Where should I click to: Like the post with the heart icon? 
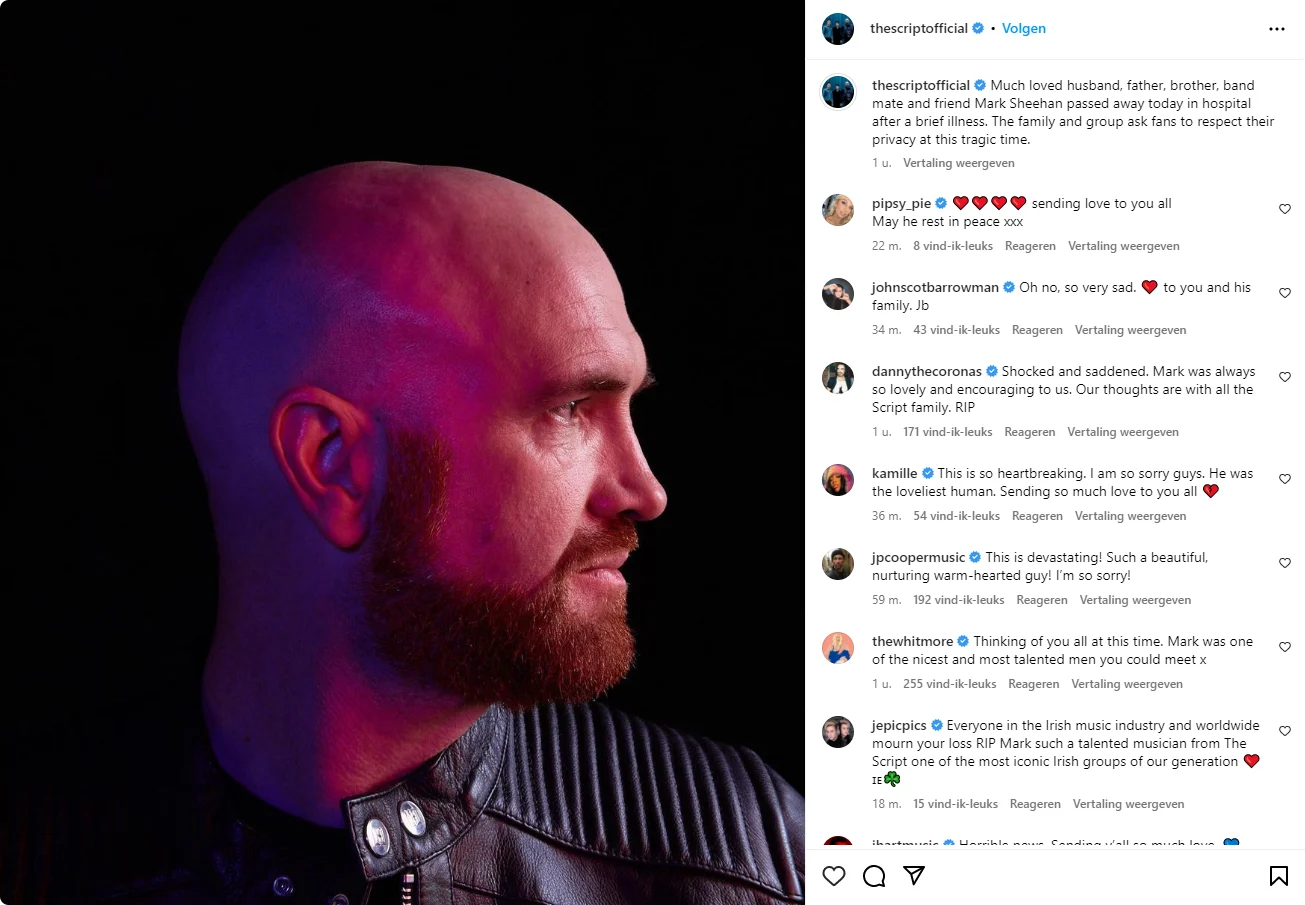(834, 876)
